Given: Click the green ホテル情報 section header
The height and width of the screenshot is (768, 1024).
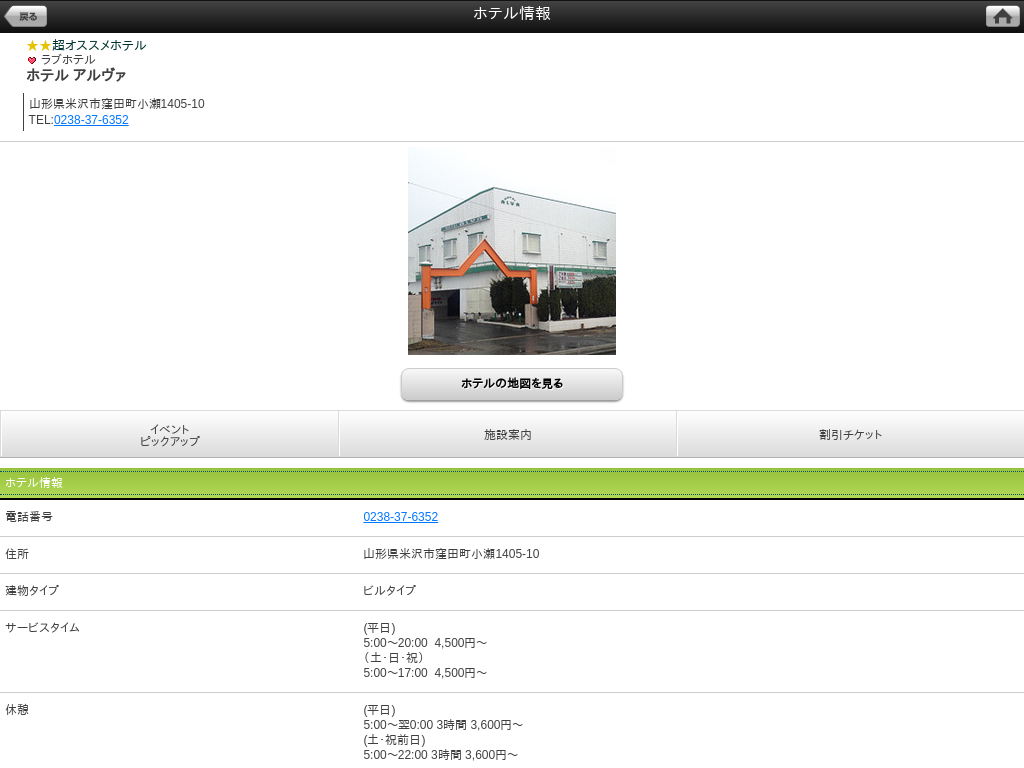Looking at the screenshot, I should click(512, 483).
